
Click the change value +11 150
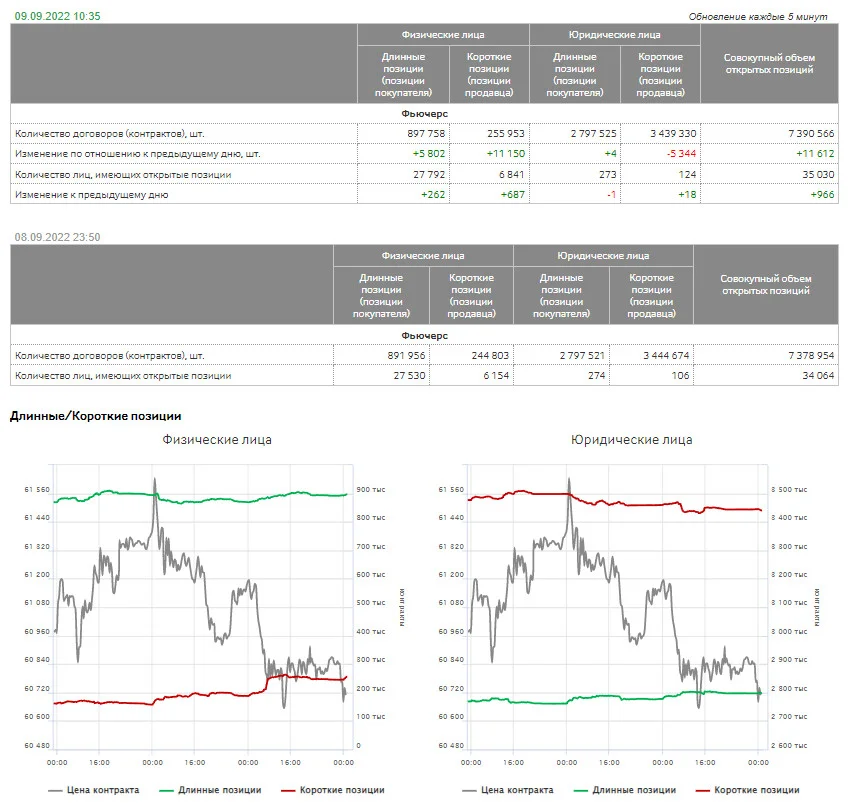click(x=506, y=154)
